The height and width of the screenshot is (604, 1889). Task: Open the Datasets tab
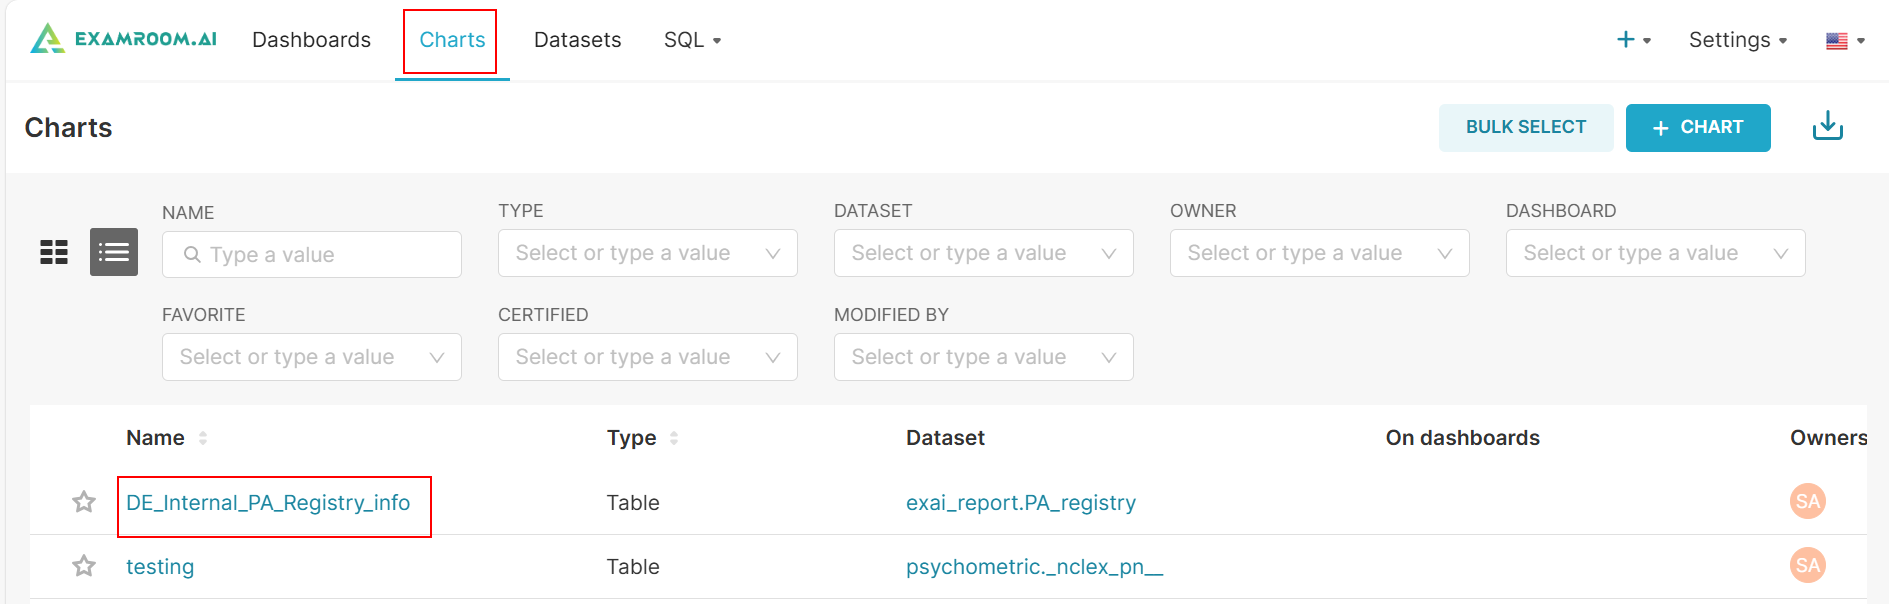coord(577,40)
